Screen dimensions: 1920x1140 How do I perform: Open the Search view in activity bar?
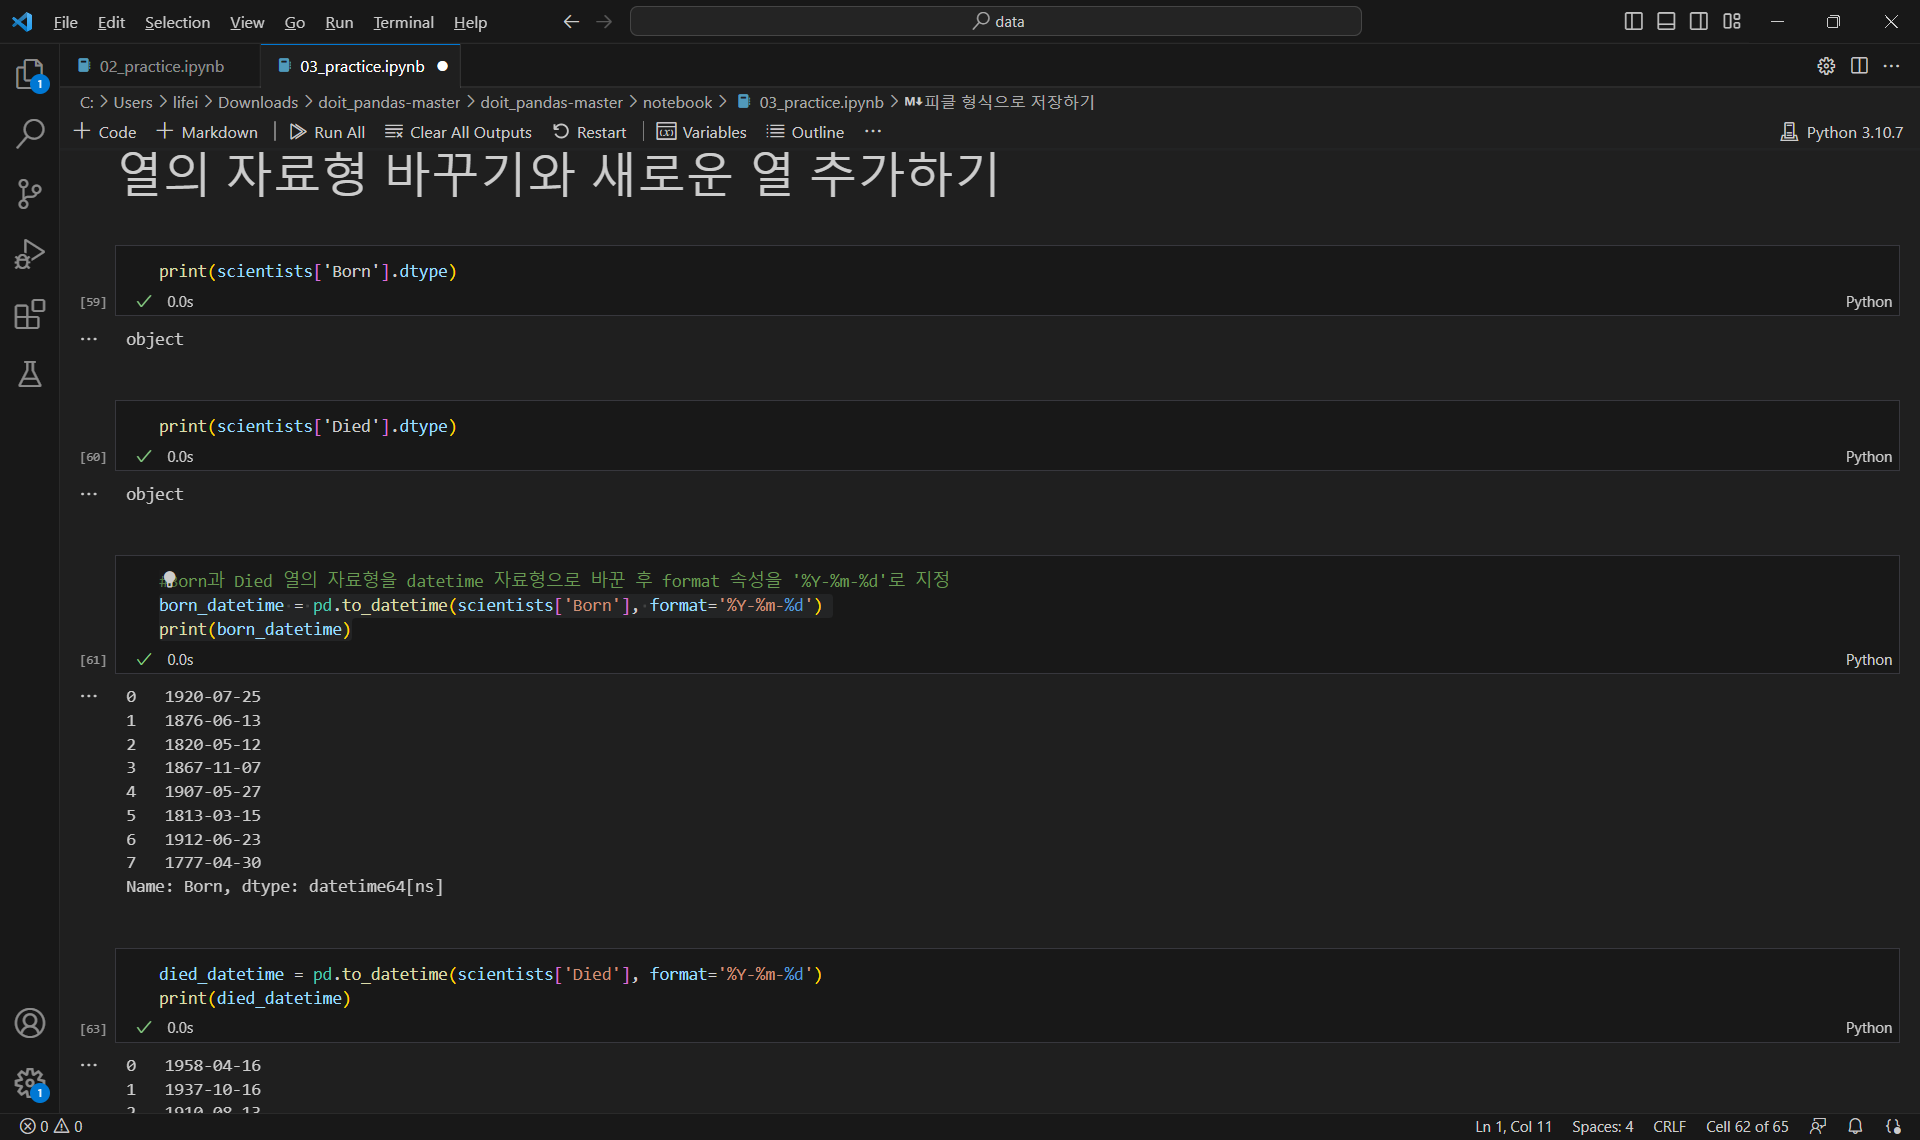point(30,134)
